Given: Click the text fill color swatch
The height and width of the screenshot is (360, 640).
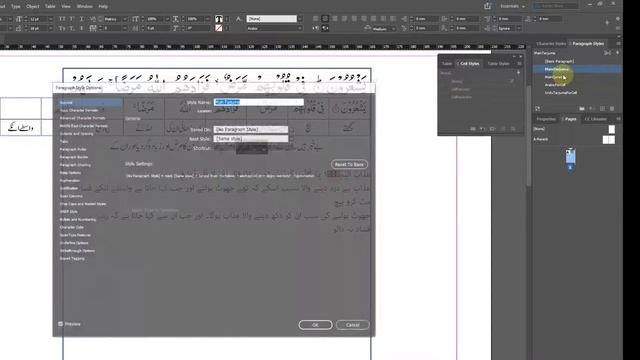Looking at the screenshot, I should coord(219,19).
